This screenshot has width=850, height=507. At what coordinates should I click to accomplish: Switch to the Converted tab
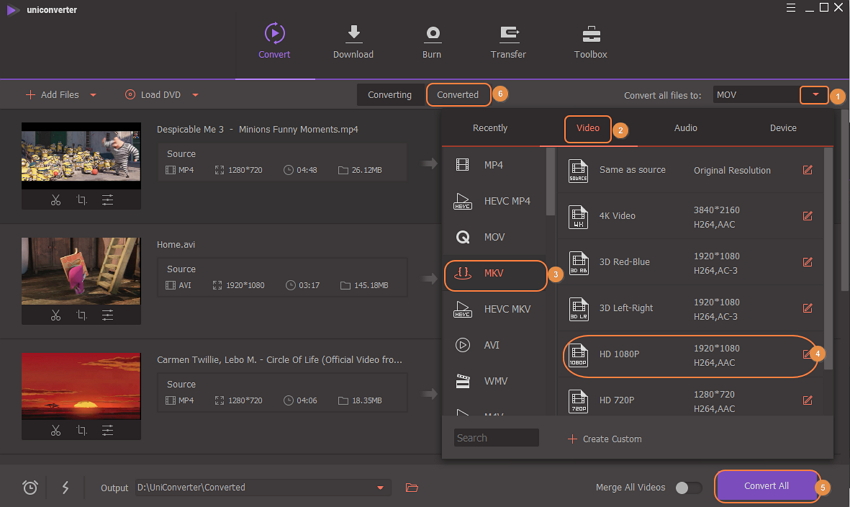tap(458, 95)
